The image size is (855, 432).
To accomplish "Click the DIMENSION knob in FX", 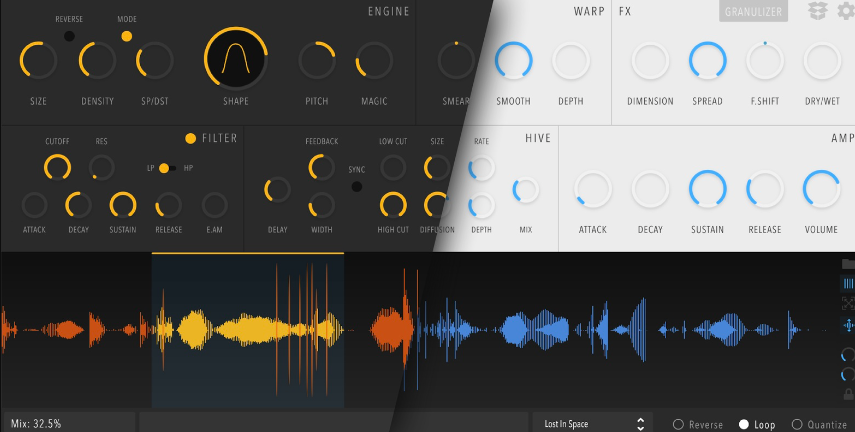I will (650, 60).
